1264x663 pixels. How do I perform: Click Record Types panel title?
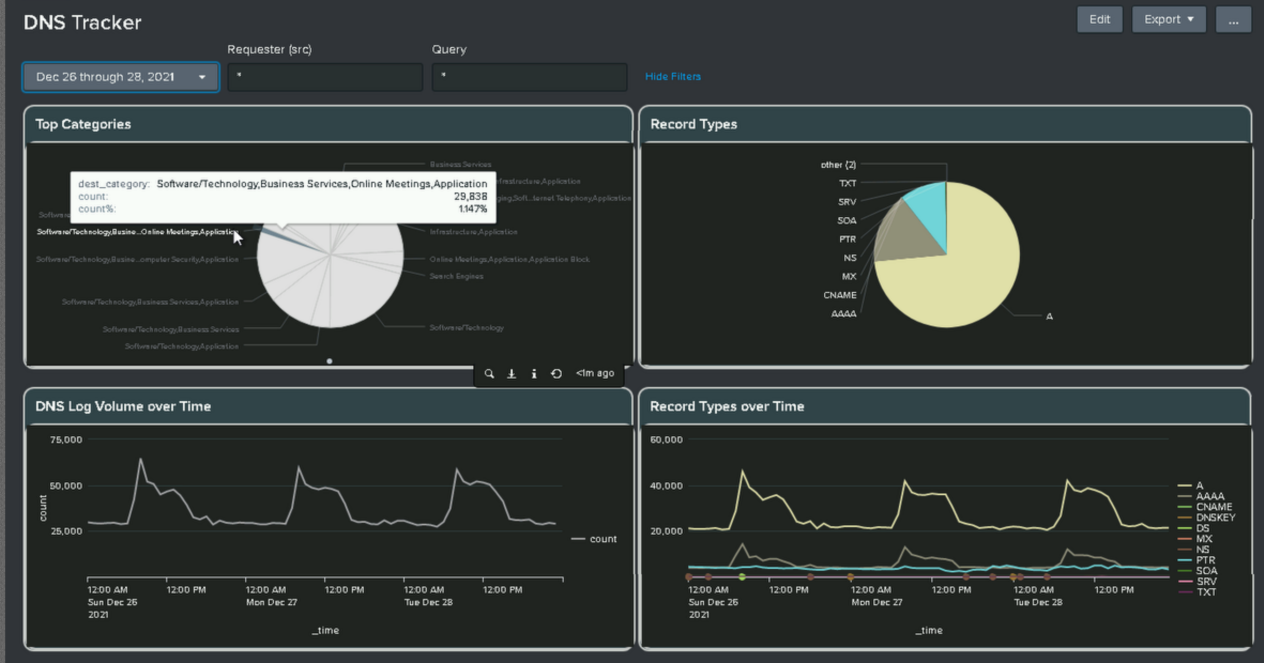click(694, 124)
